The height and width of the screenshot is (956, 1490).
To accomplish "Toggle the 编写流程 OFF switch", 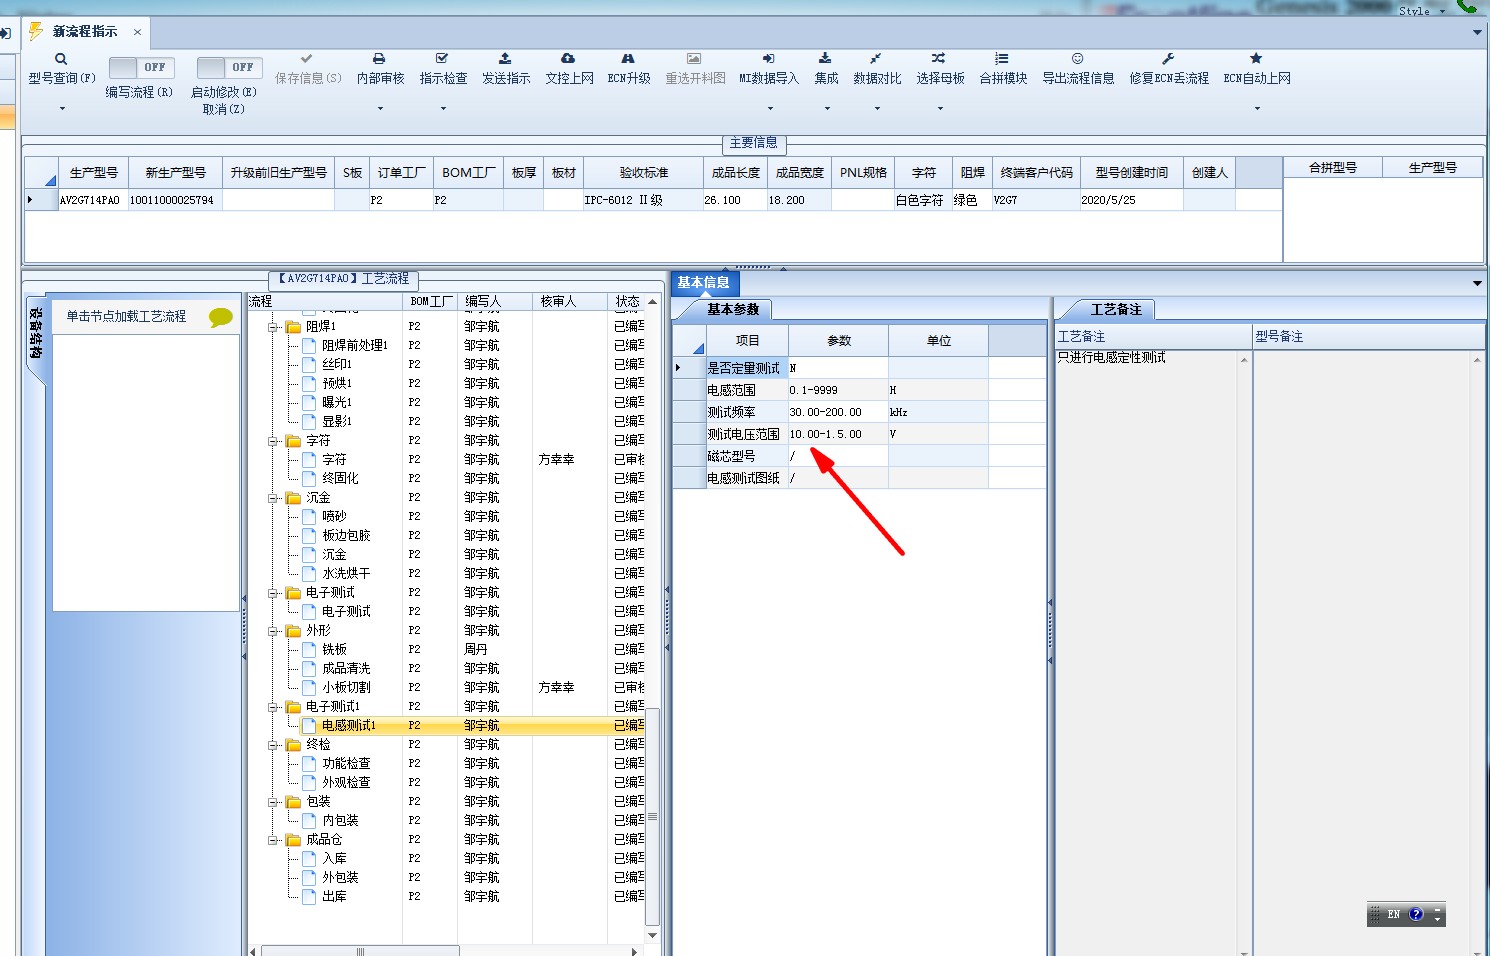I will click(141, 67).
